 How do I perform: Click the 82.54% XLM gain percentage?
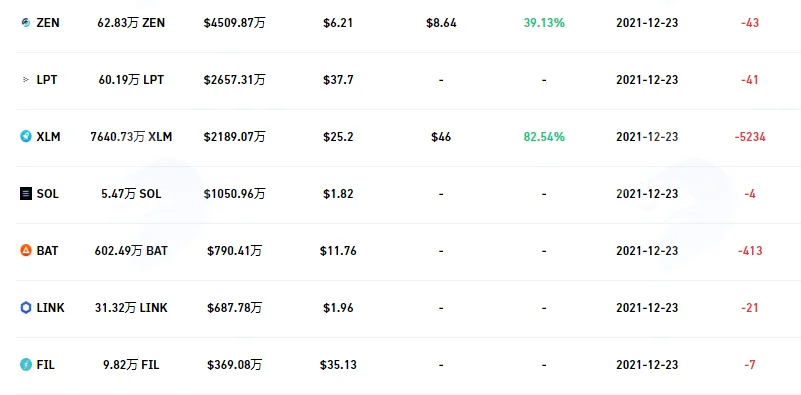pos(544,137)
